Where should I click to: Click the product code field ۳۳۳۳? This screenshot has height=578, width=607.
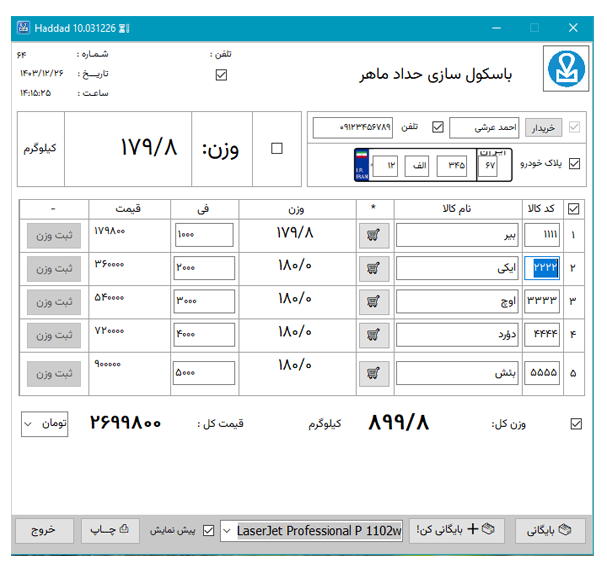coord(542,301)
